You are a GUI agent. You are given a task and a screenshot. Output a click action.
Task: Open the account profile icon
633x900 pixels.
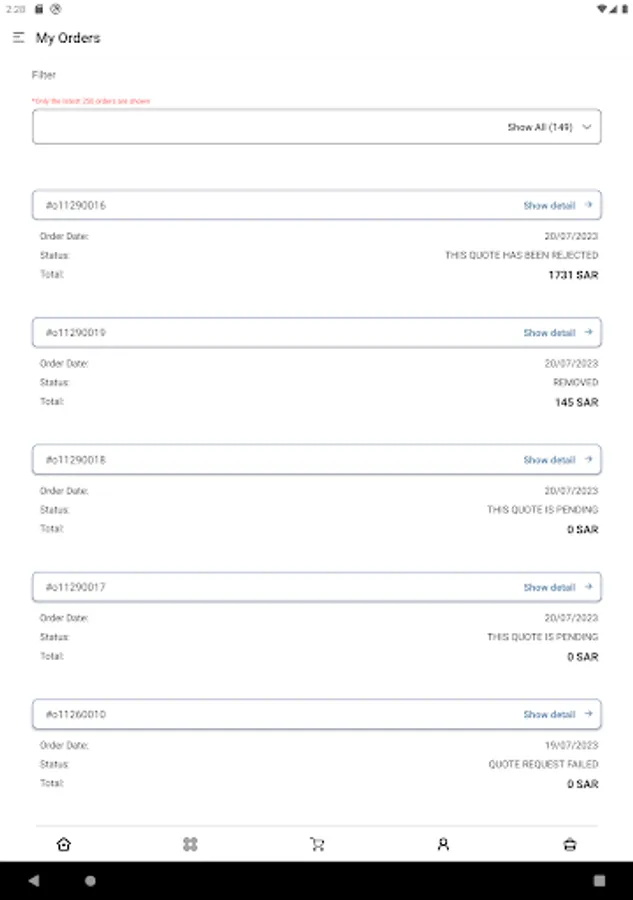(443, 844)
